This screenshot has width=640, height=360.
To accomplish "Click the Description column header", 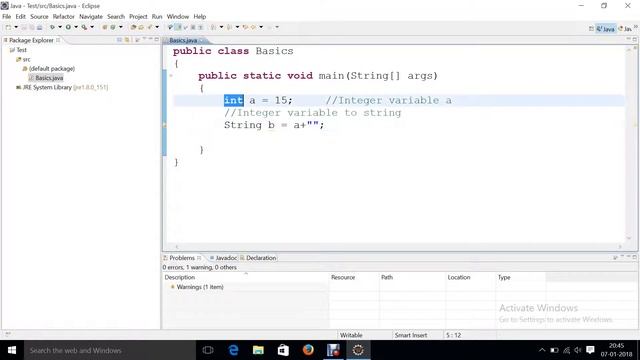I will (246, 278).
